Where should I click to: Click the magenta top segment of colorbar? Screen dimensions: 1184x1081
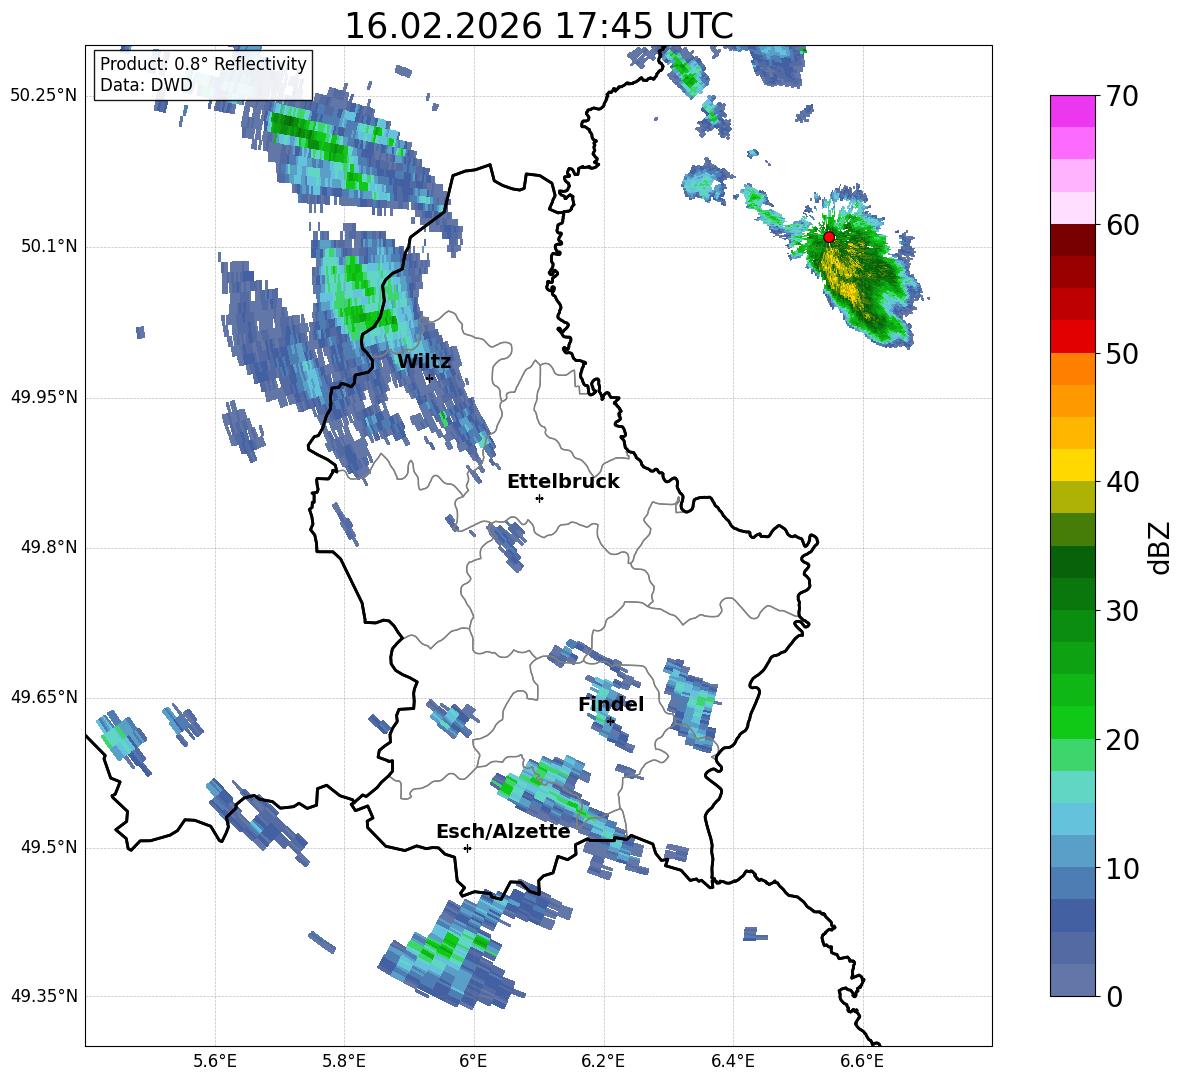[1072, 111]
